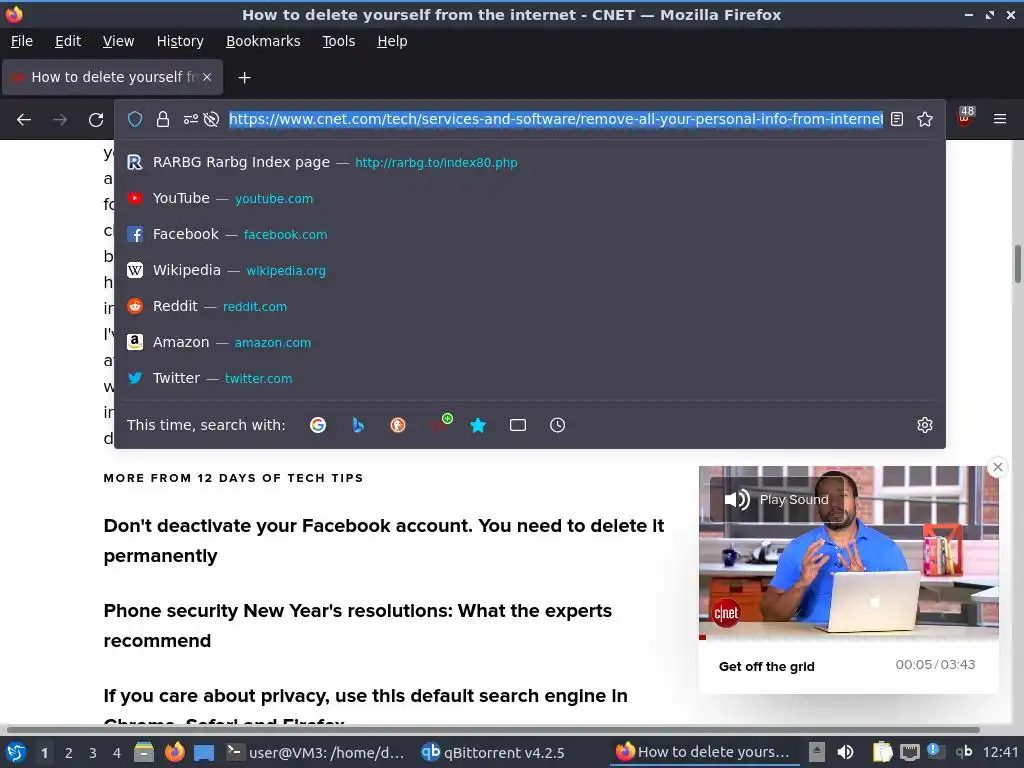Open the network tray icon
Screen dimensions: 1024x768
click(910, 753)
